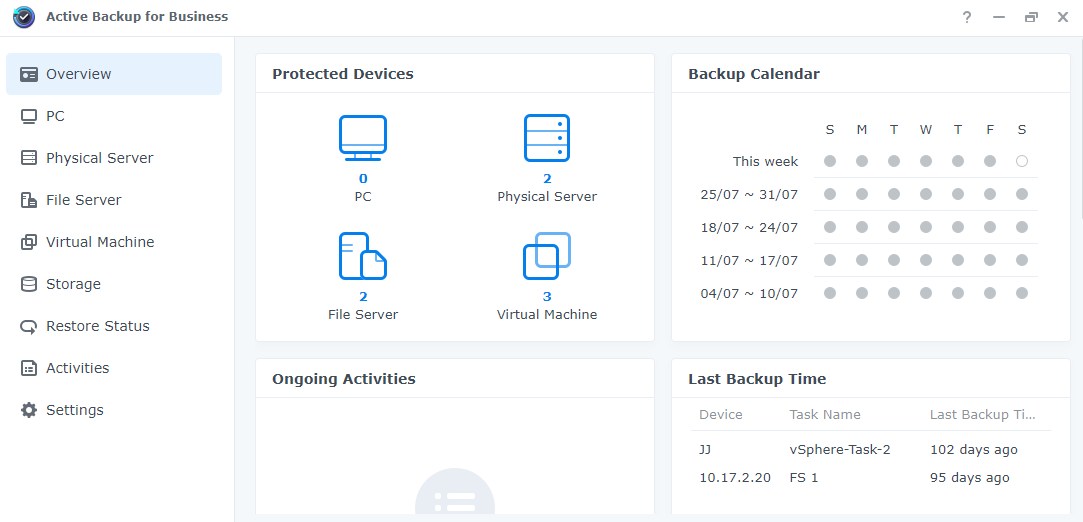Click the 95 days ago entry
1083x522 pixels.
coord(970,477)
